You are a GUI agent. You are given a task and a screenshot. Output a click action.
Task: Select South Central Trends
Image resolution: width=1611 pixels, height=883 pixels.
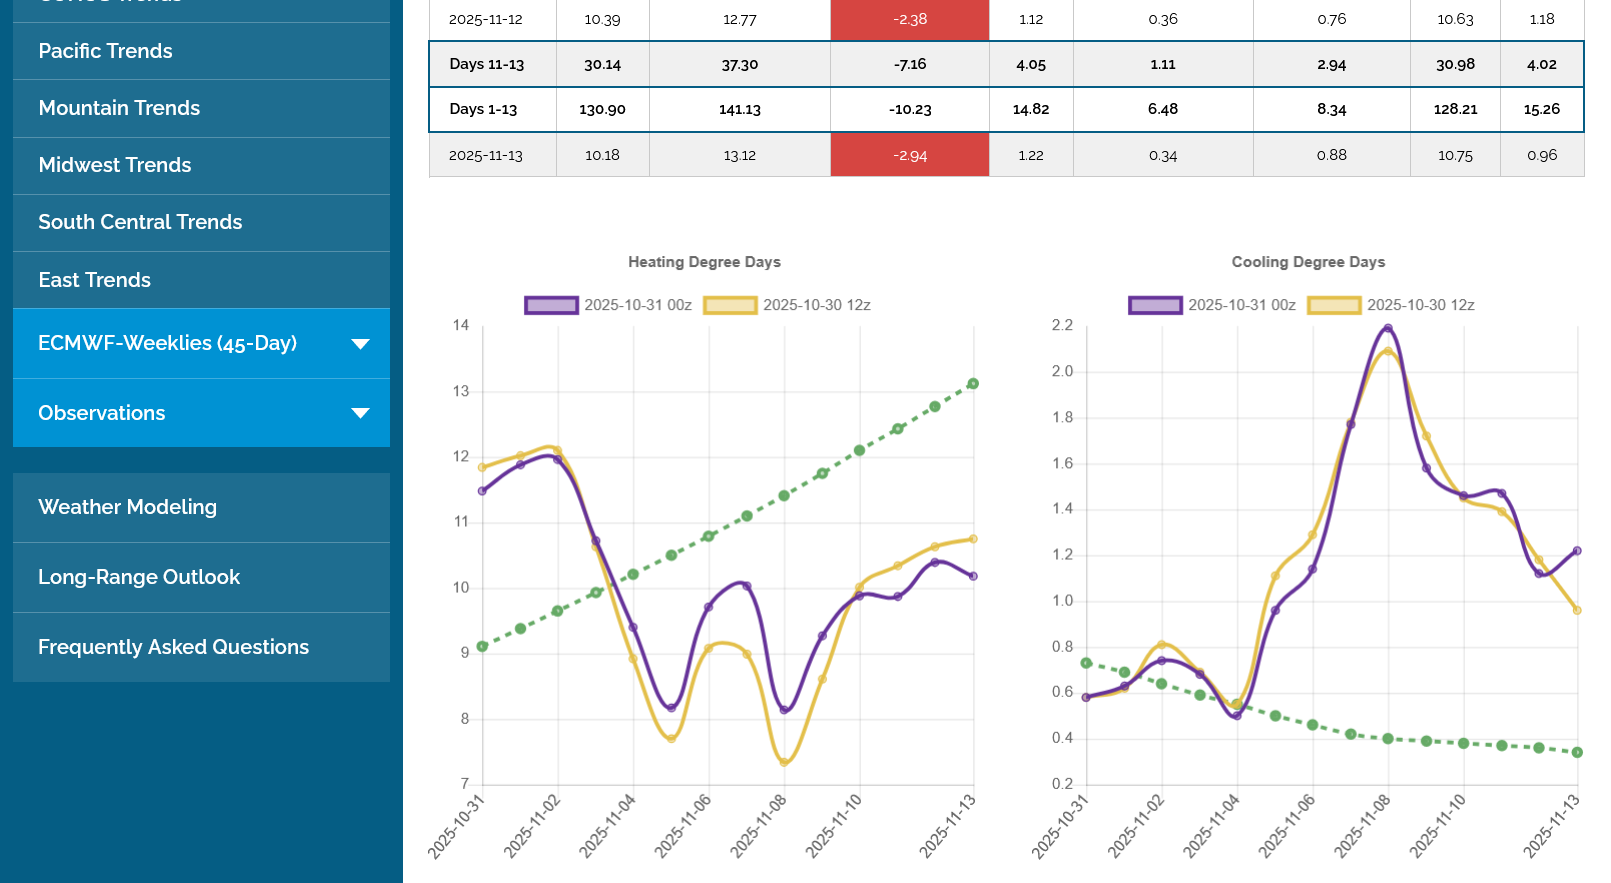pyautogui.click(x=140, y=222)
